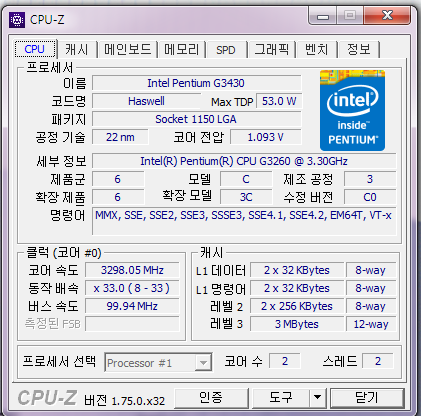Click the L1 데이터 cache size value
Viewport: 421px width, 416px height.
(x=297, y=270)
